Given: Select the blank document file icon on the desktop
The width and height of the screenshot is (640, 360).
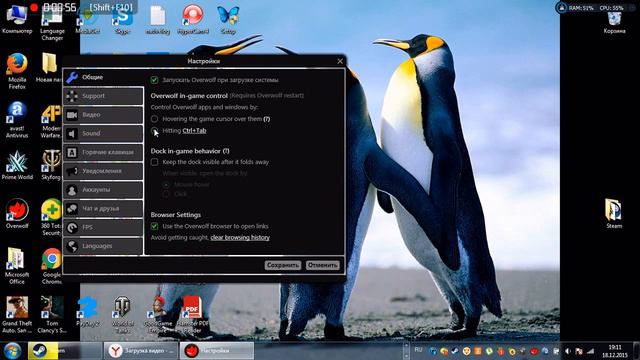Looking at the screenshot, I should tap(158, 19).
